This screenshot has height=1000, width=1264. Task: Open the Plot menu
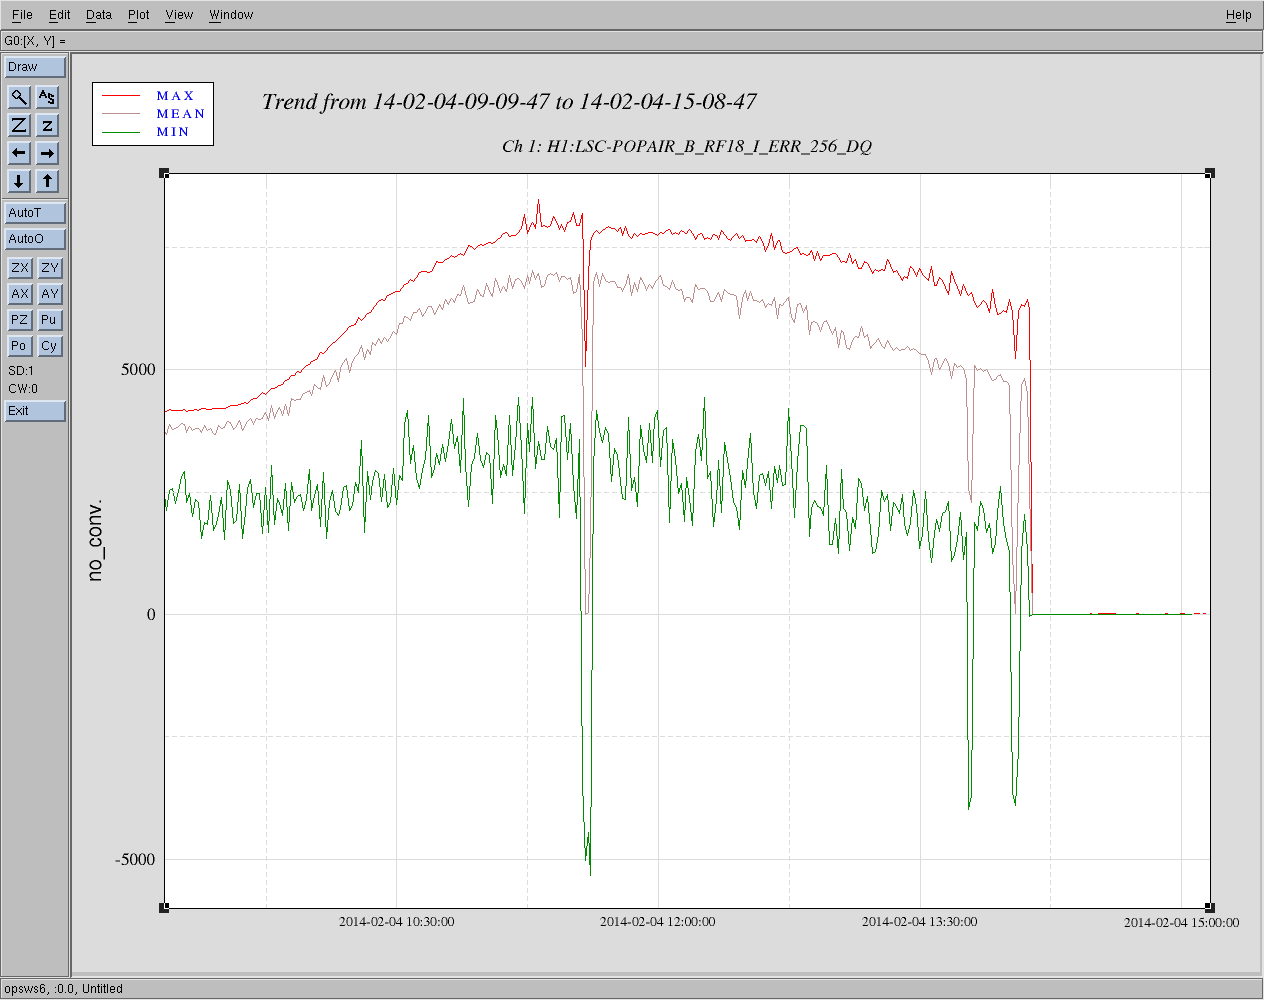pyautogui.click(x=138, y=15)
